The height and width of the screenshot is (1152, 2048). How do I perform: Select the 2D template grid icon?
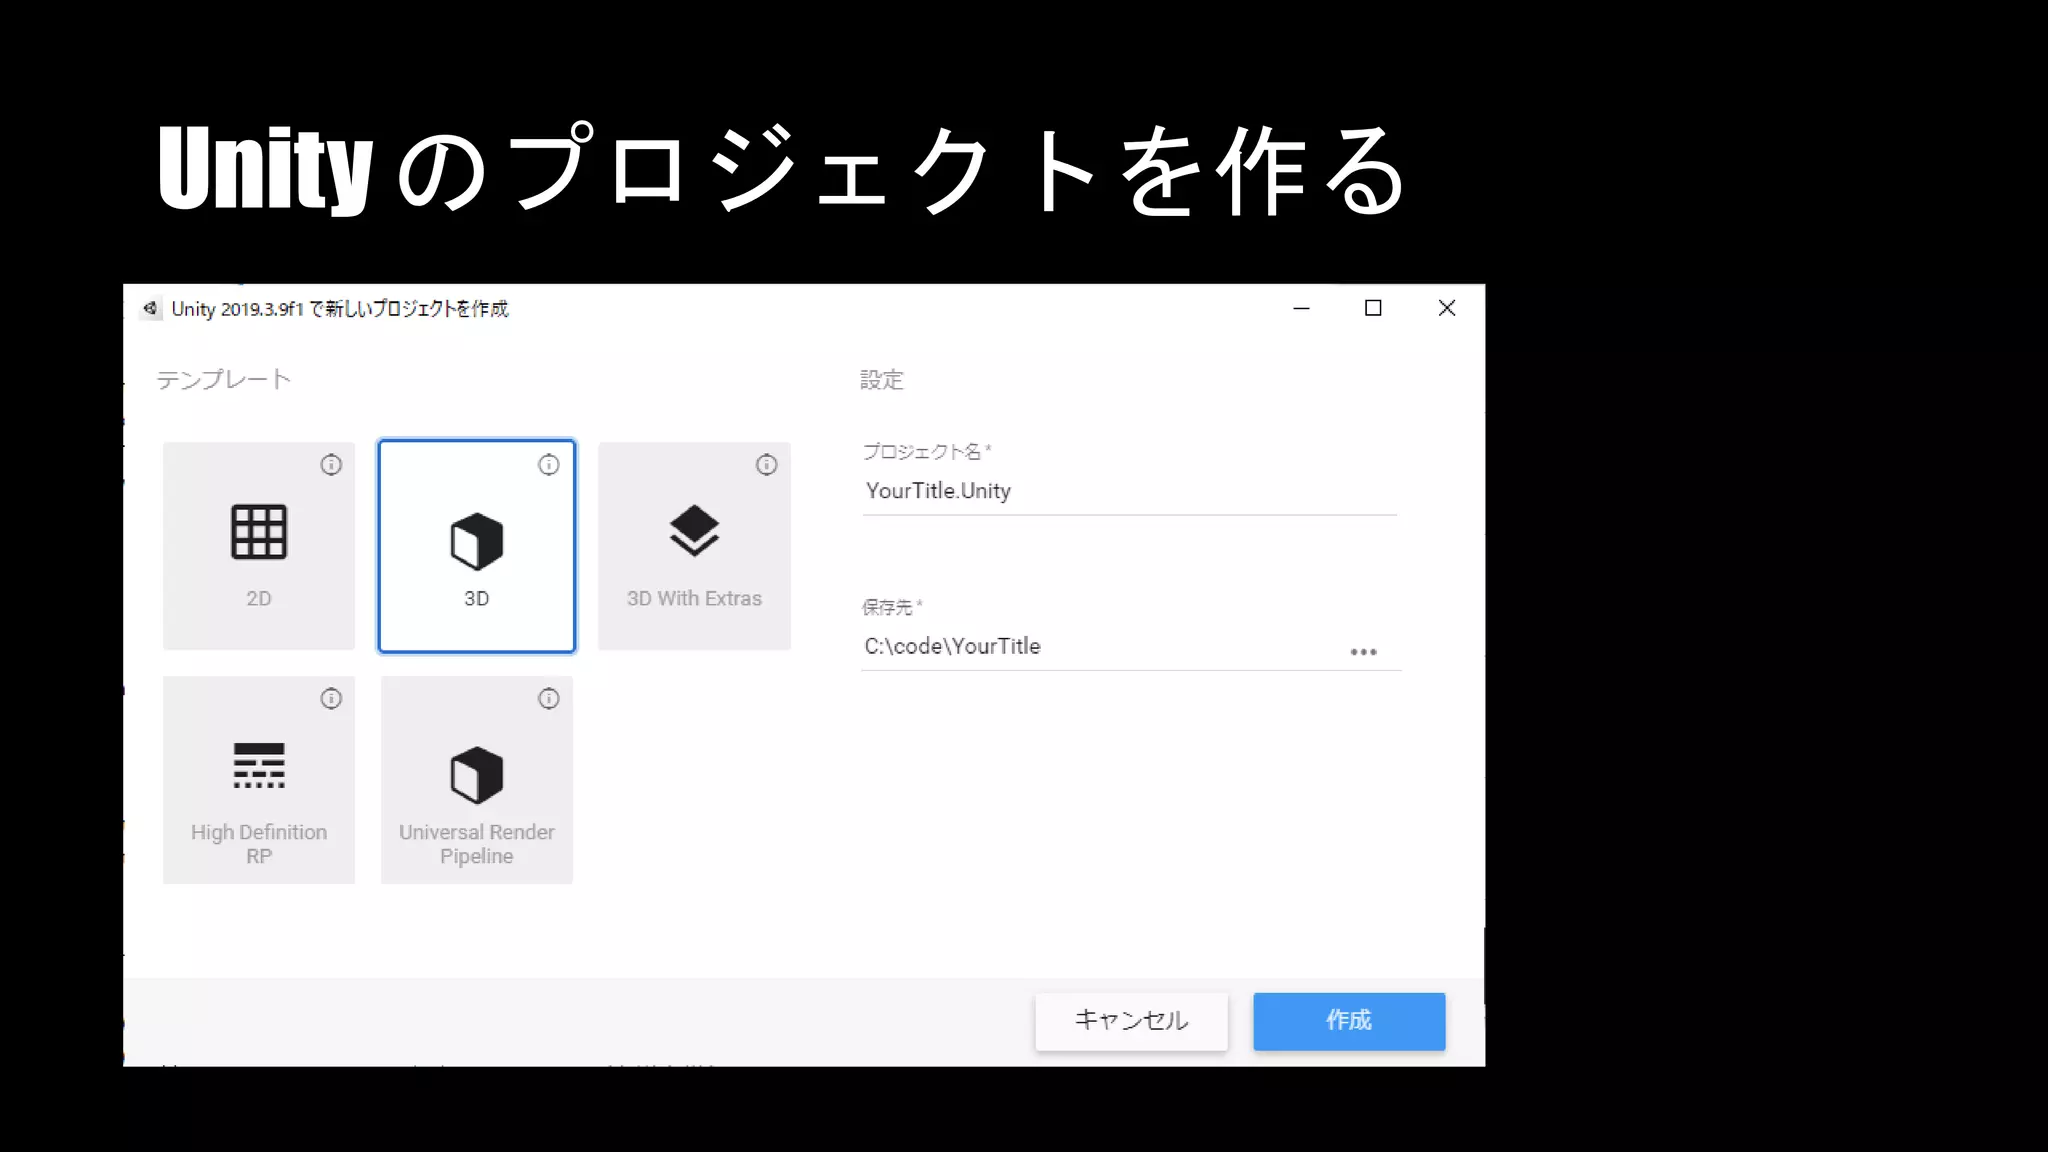click(x=259, y=531)
